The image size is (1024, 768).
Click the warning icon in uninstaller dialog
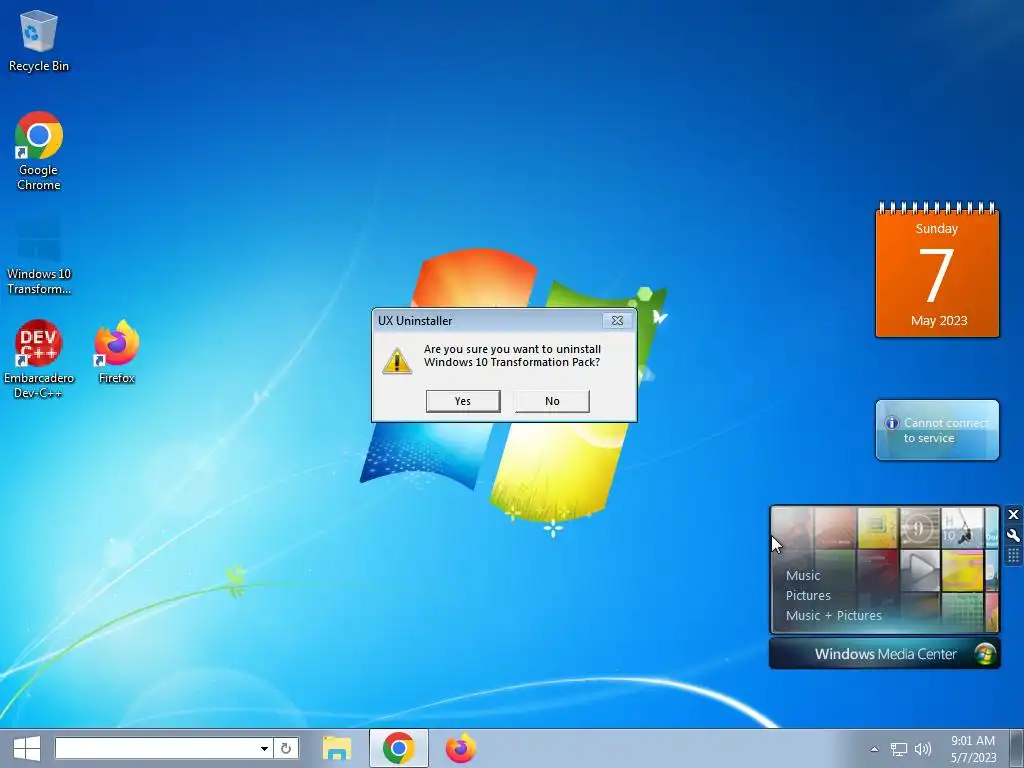point(396,360)
